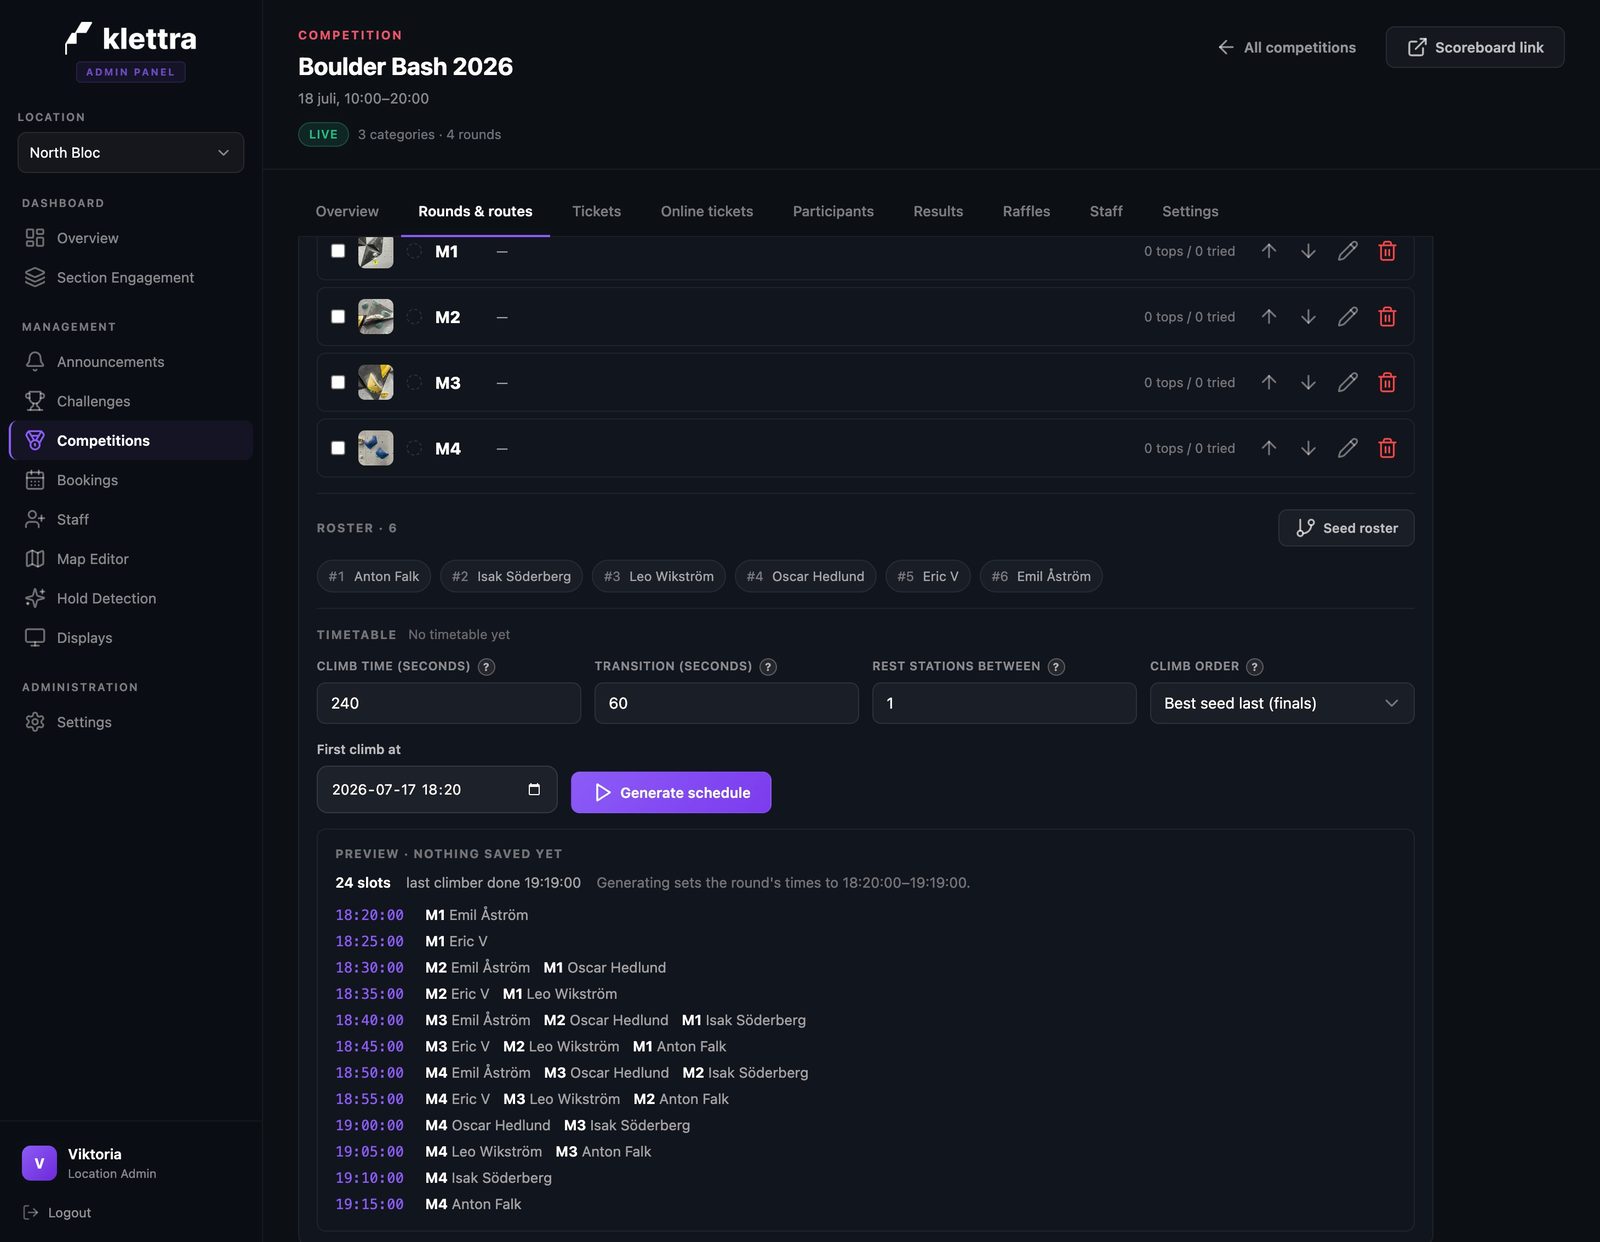Switch to the Overview tab

pyautogui.click(x=347, y=211)
